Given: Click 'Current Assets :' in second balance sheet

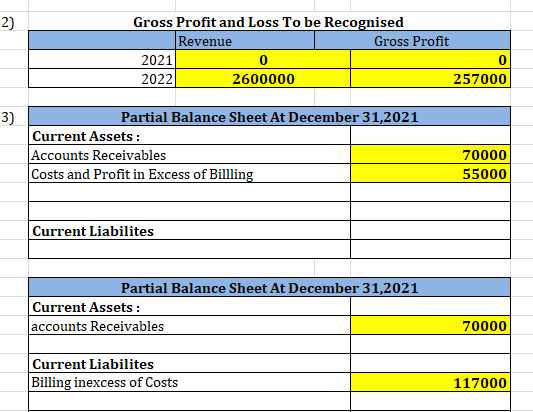Looking at the screenshot, I should click(189, 307).
